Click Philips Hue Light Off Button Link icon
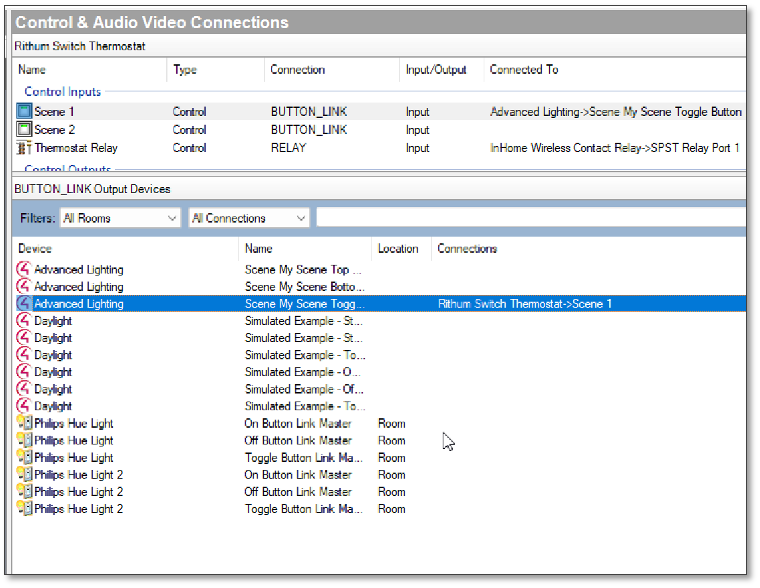 [x=24, y=440]
